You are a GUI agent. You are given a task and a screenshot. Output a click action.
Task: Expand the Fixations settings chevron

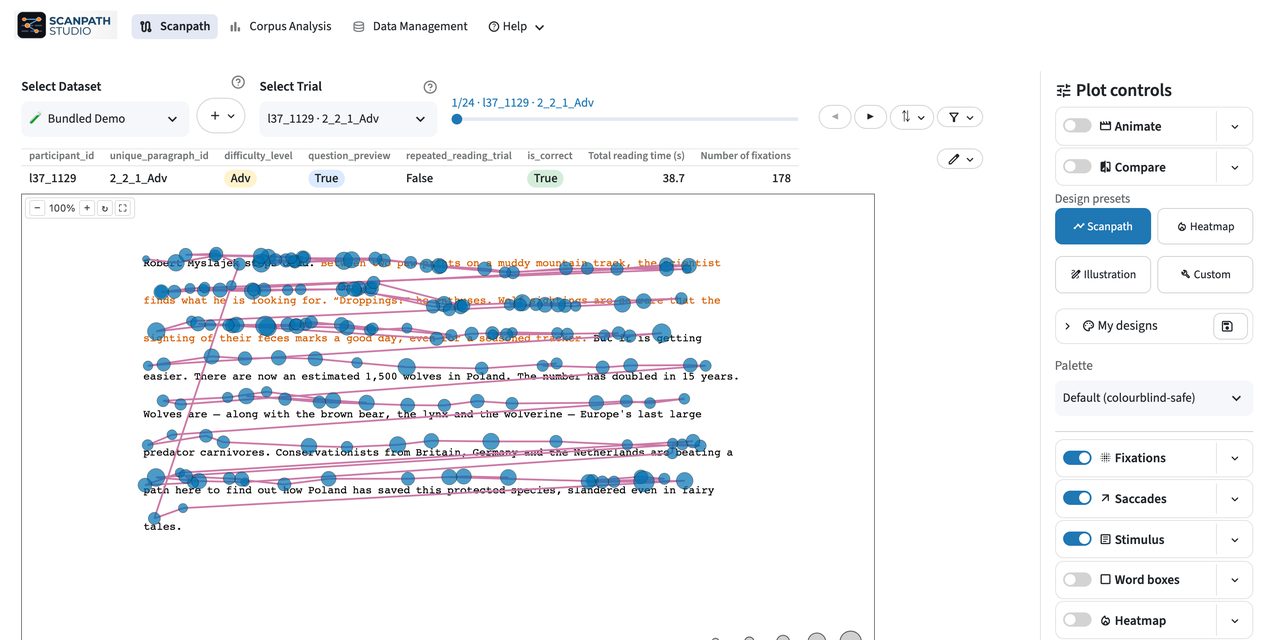1235,458
